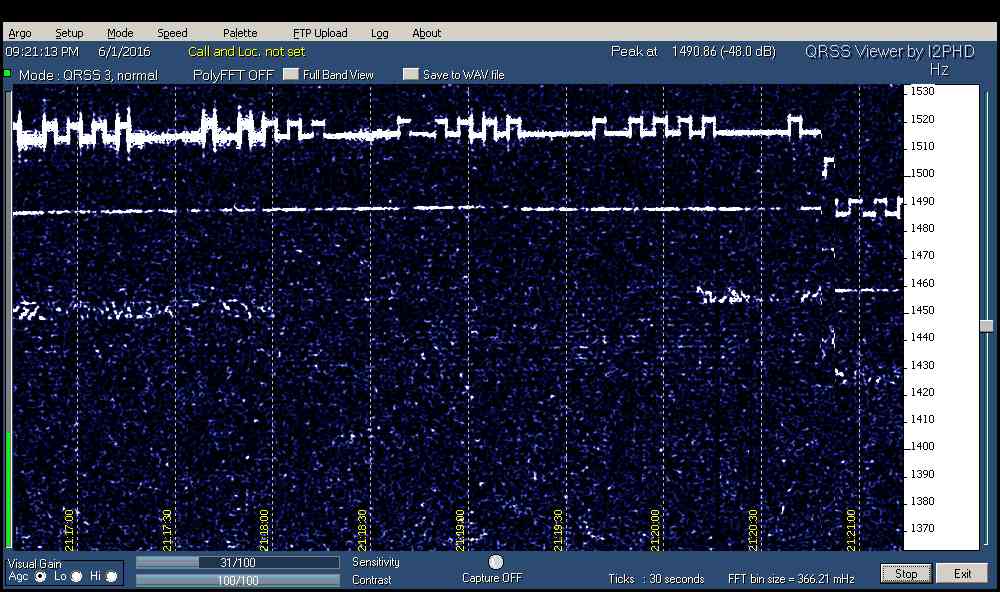Click the frequency scale scrollbar thumb
The image size is (1000, 592).
987,326
